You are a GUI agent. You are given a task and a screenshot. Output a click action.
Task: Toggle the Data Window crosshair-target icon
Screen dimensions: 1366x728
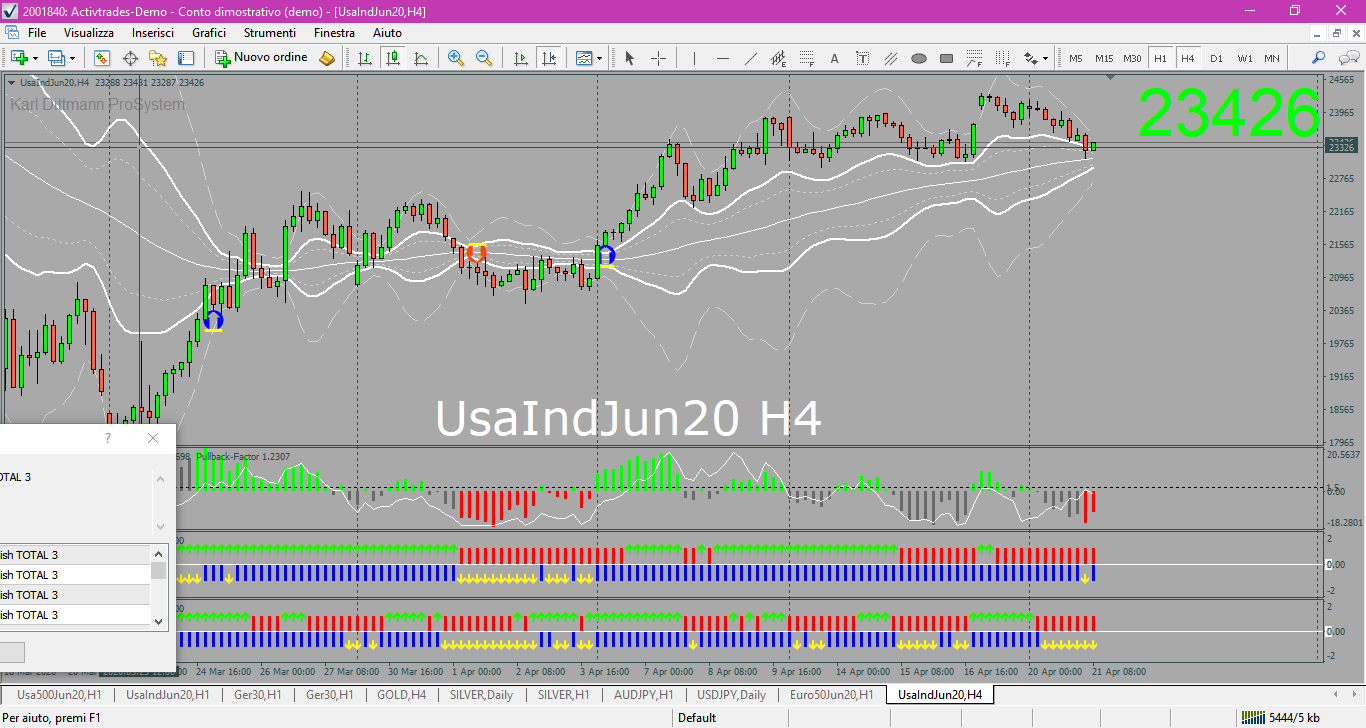(x=130, y=58)
